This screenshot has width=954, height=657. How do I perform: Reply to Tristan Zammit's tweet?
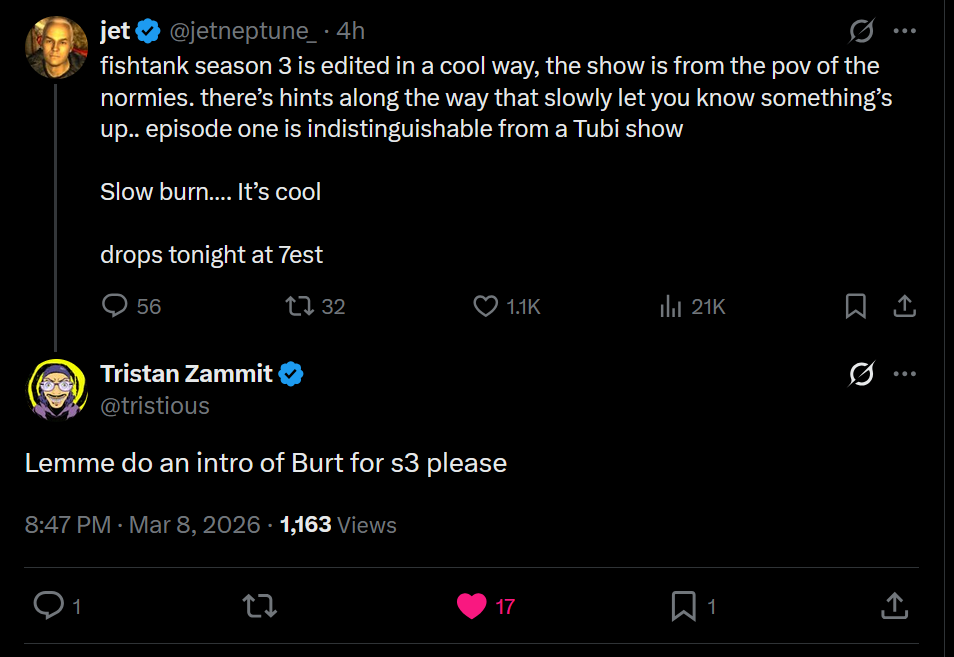[48, 605]
